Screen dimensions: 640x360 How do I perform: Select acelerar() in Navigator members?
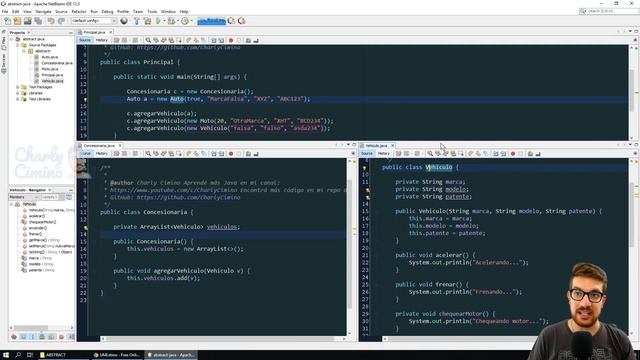[x=37, y=216]
